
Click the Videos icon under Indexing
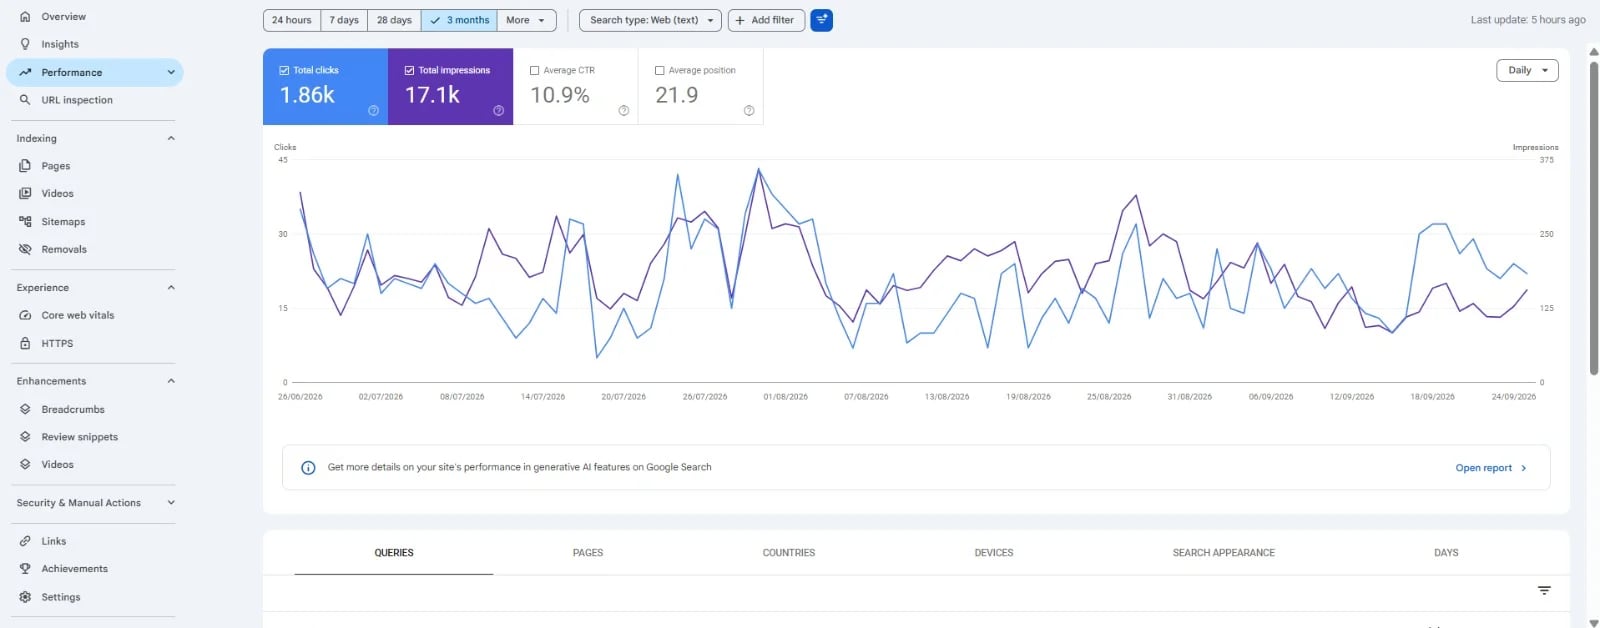[x=25, y=193]
